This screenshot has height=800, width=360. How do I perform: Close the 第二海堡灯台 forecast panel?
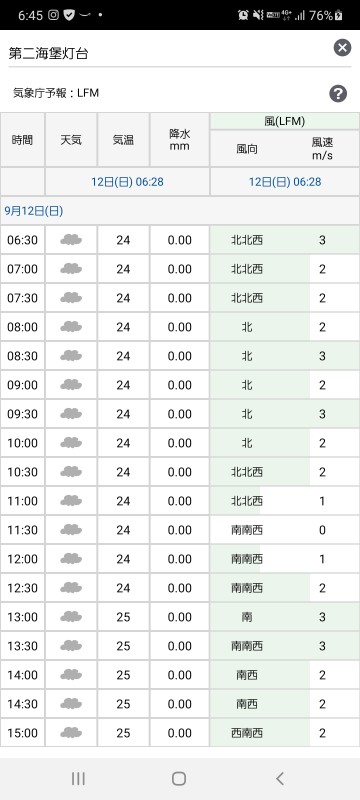(x=342, y=48)
